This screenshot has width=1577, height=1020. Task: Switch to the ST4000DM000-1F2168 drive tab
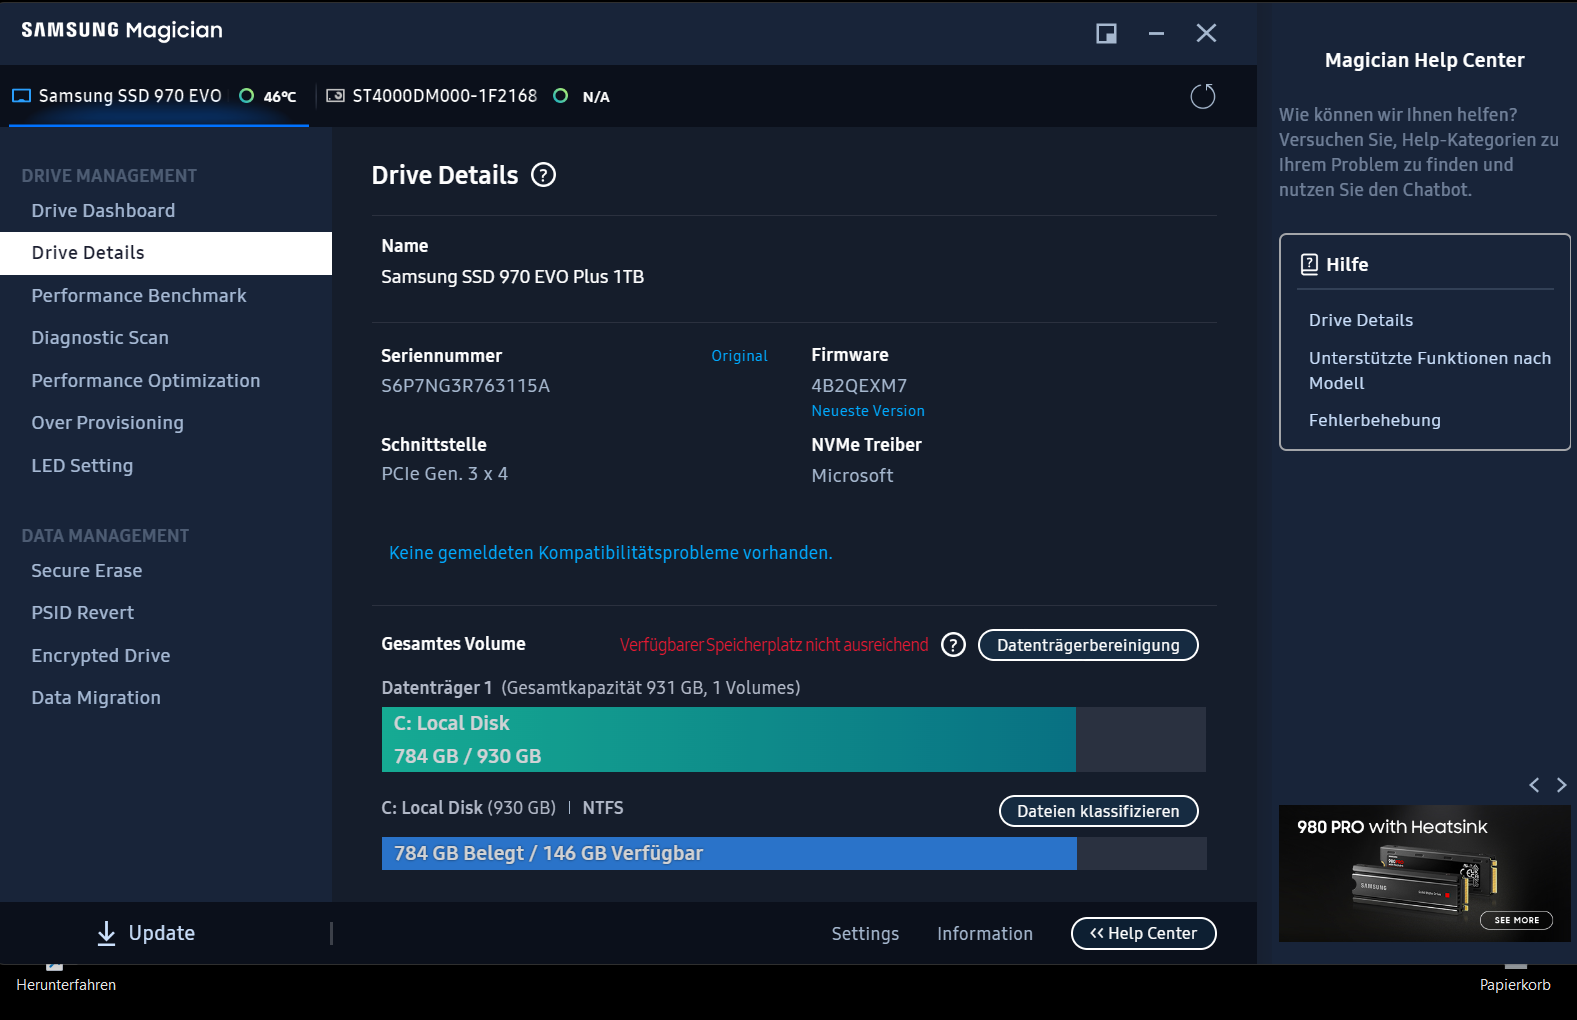[468, 96]
